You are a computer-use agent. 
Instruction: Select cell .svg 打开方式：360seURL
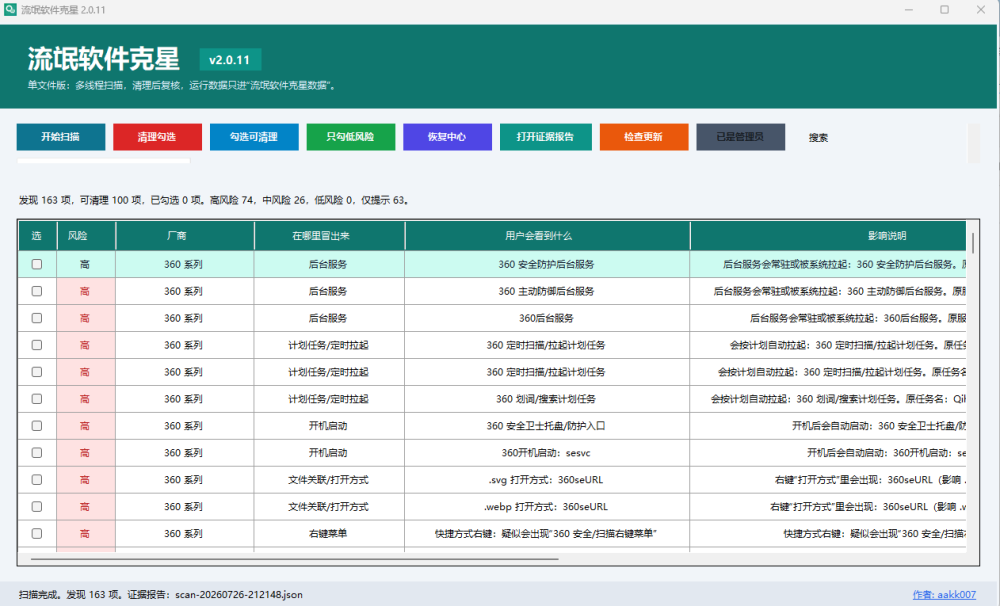547,479
